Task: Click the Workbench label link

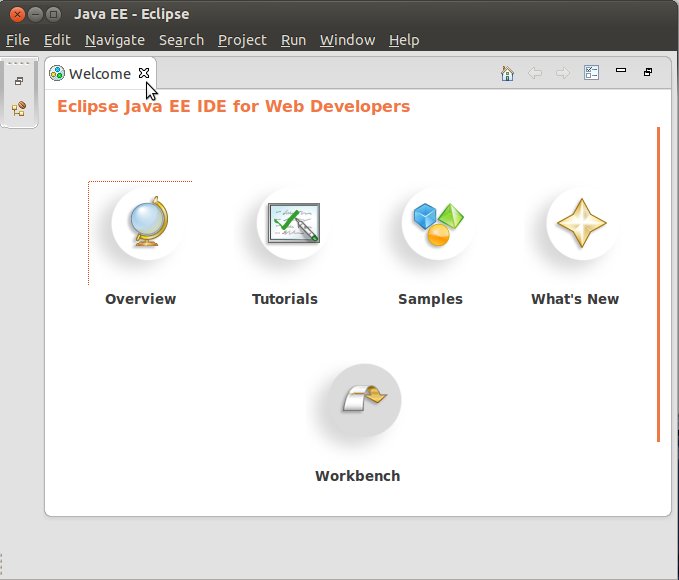Action: (x=358, y=476)
